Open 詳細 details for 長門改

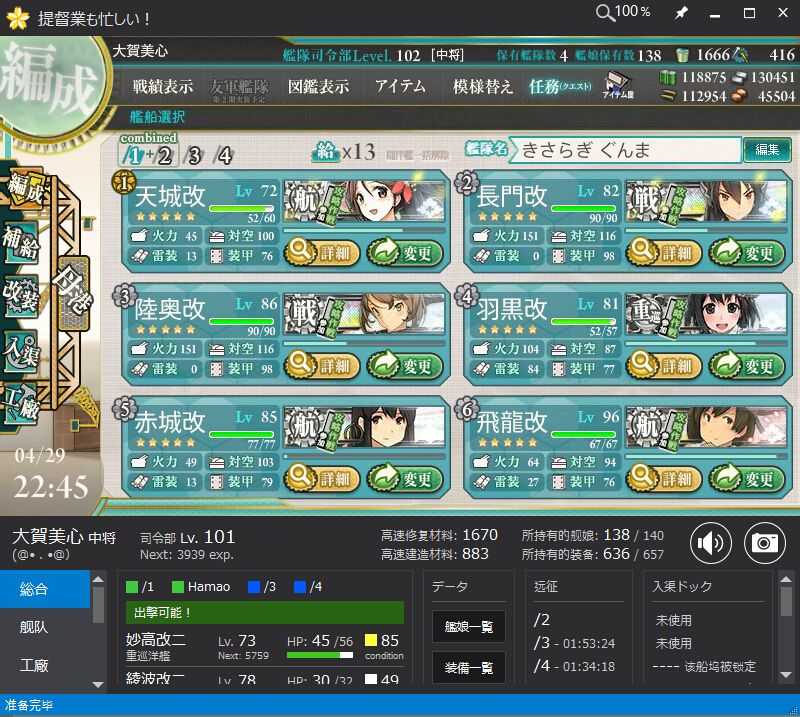(x=663, y=253)
